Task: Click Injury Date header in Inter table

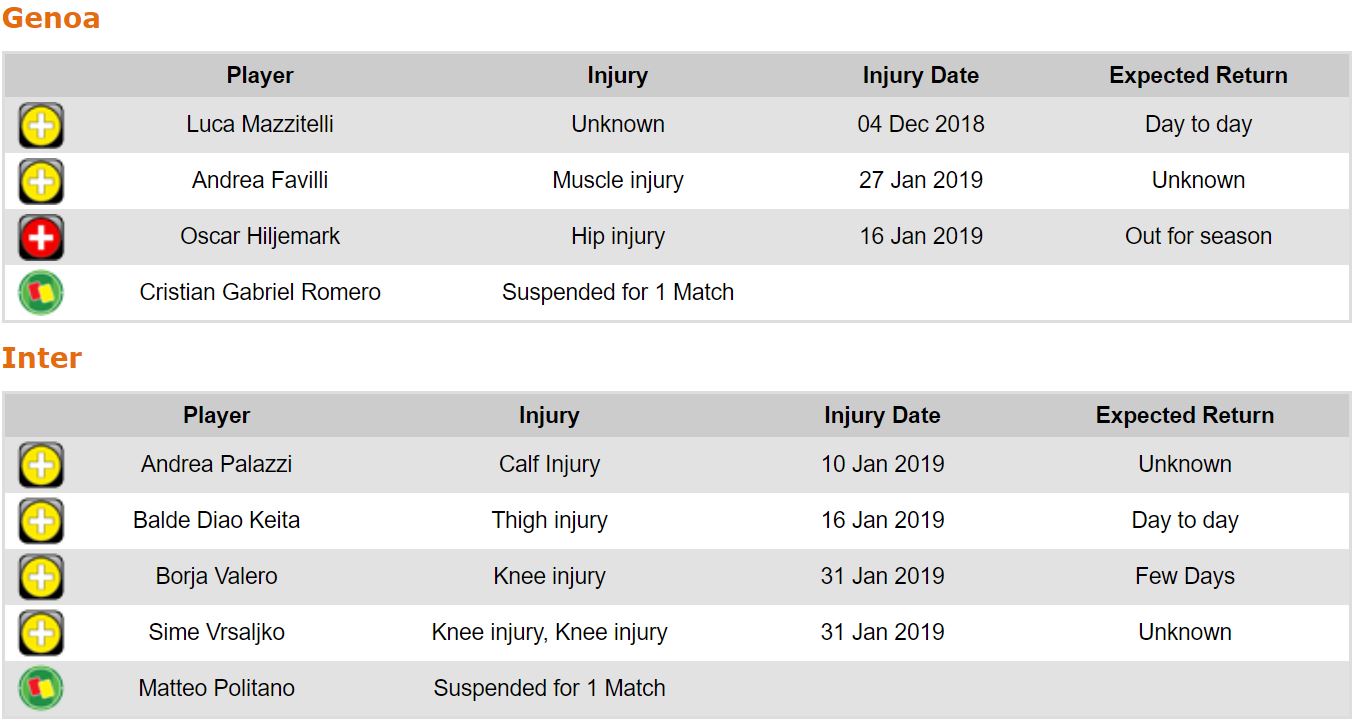Action: pyautogui.click(x=882, y=416)
